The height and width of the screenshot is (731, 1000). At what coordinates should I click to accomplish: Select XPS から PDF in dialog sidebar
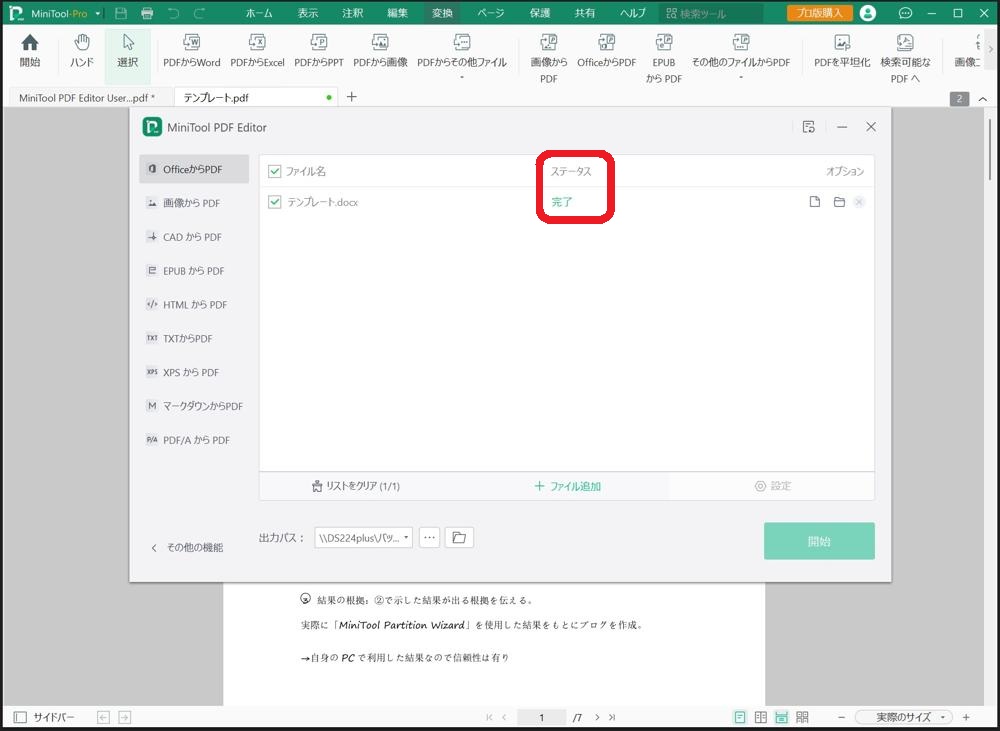(194, 372)
